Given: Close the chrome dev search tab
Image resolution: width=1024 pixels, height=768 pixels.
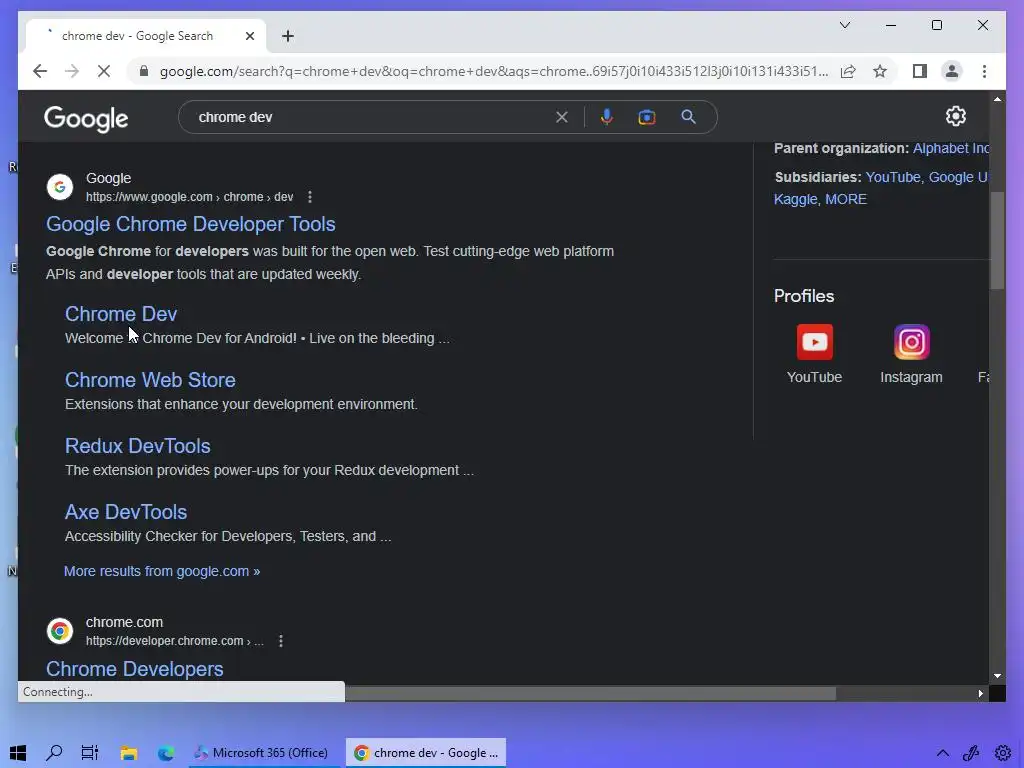Looking at the screenshot, I should pos(249,36).
